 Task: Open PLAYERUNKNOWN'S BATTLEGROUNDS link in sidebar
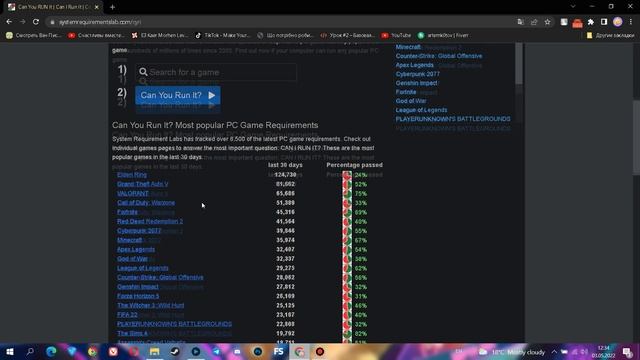click(453, 119)
